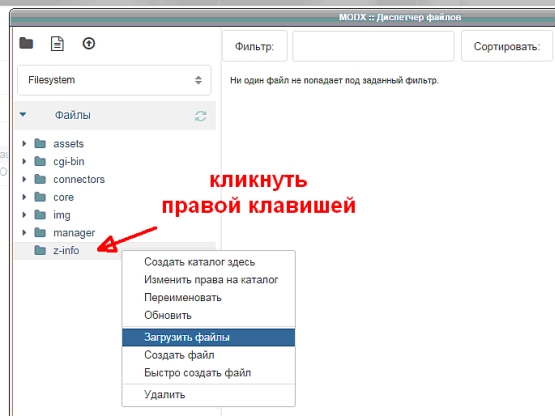Click the z-info folder icon
Image resolution: width=555 pixels, height=416 pixels.
[40, 250]
